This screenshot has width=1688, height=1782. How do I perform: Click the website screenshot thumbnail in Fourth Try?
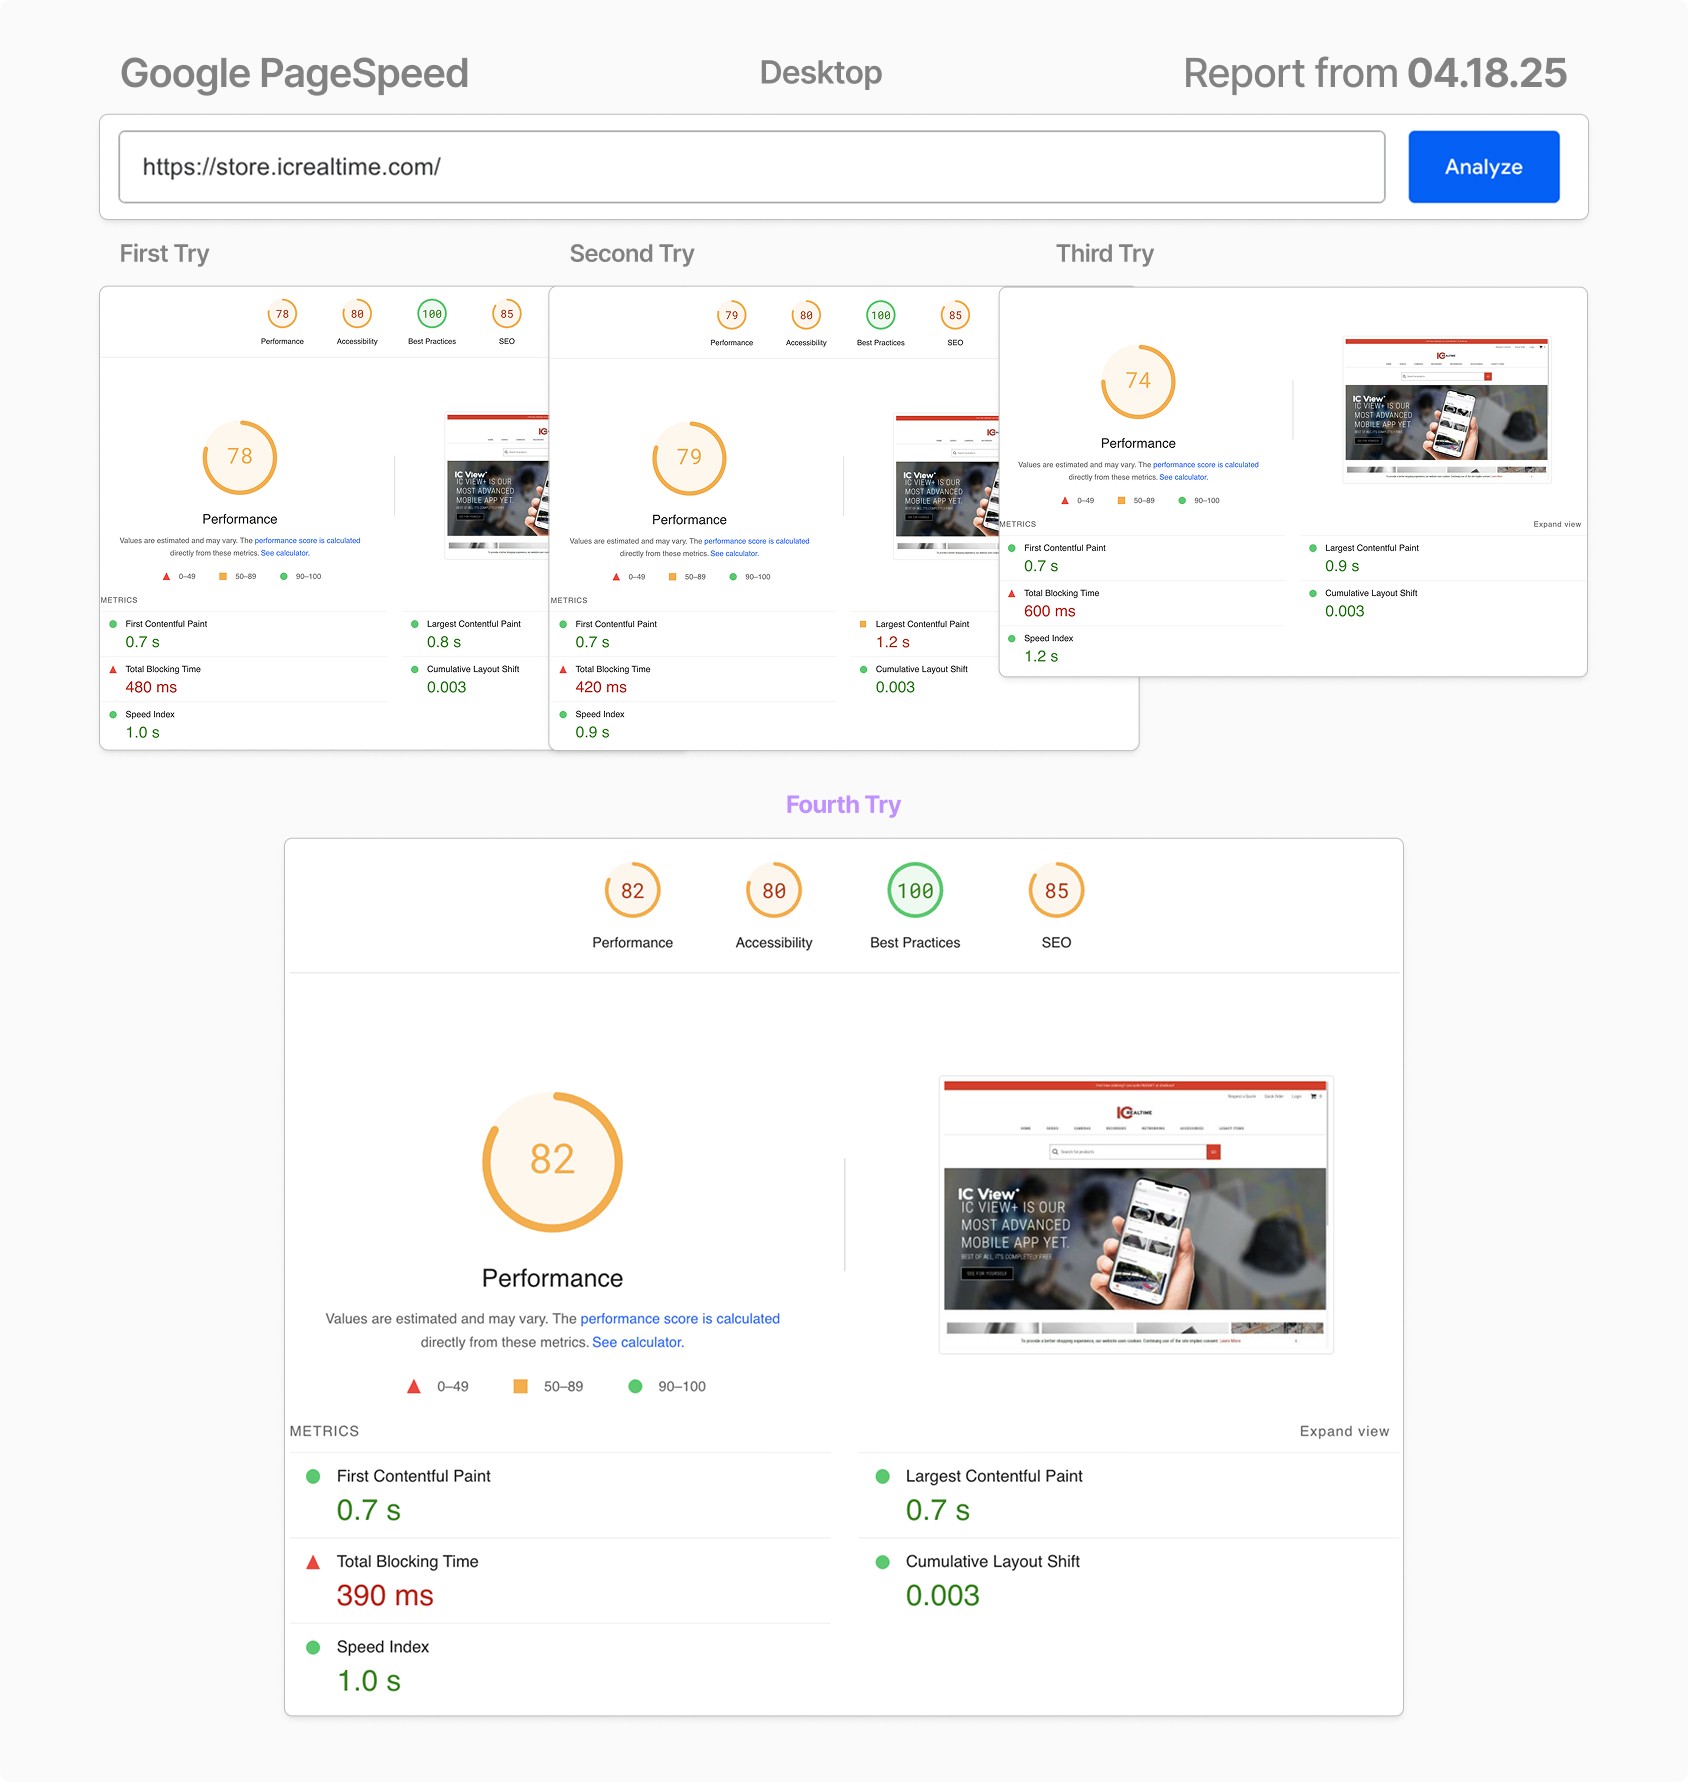click(x=1136, y=1215)
